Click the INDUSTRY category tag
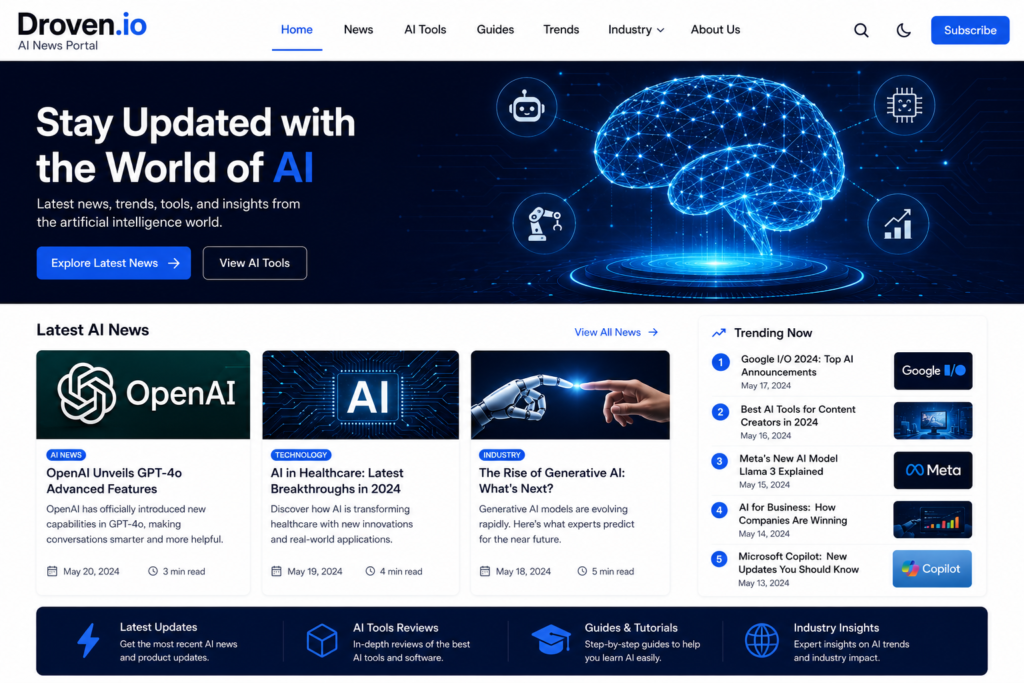The width and height of the screenshot is (1024, 683). [502, 455]
